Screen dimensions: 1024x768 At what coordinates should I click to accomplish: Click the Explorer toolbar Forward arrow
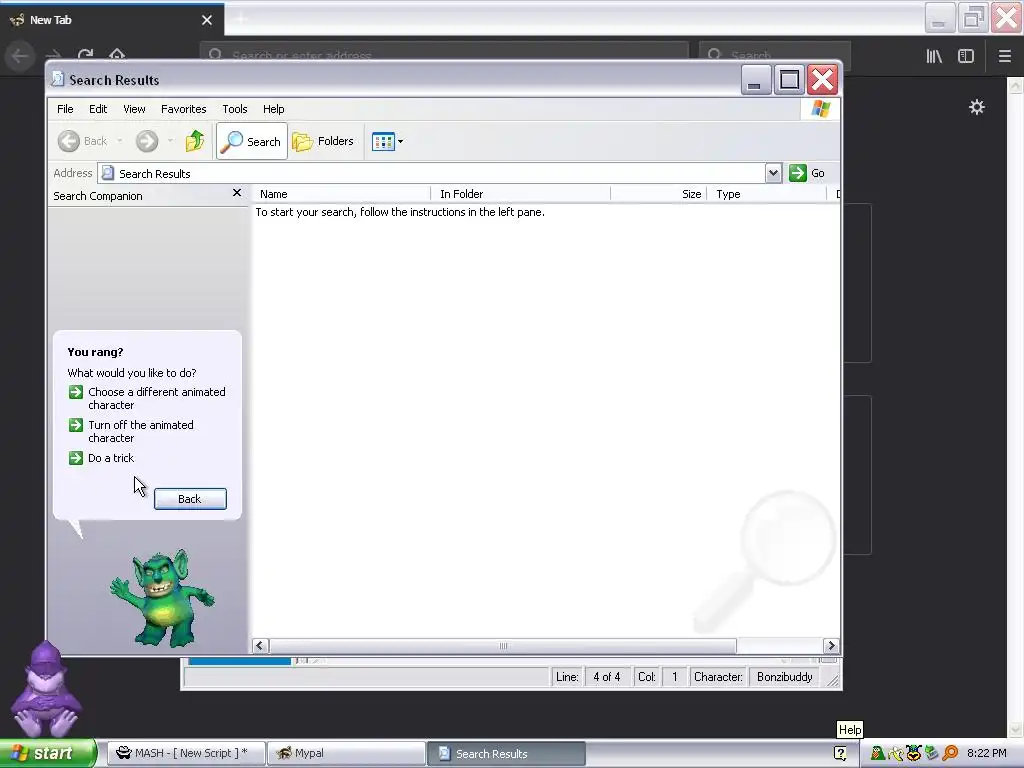point(147,141)
